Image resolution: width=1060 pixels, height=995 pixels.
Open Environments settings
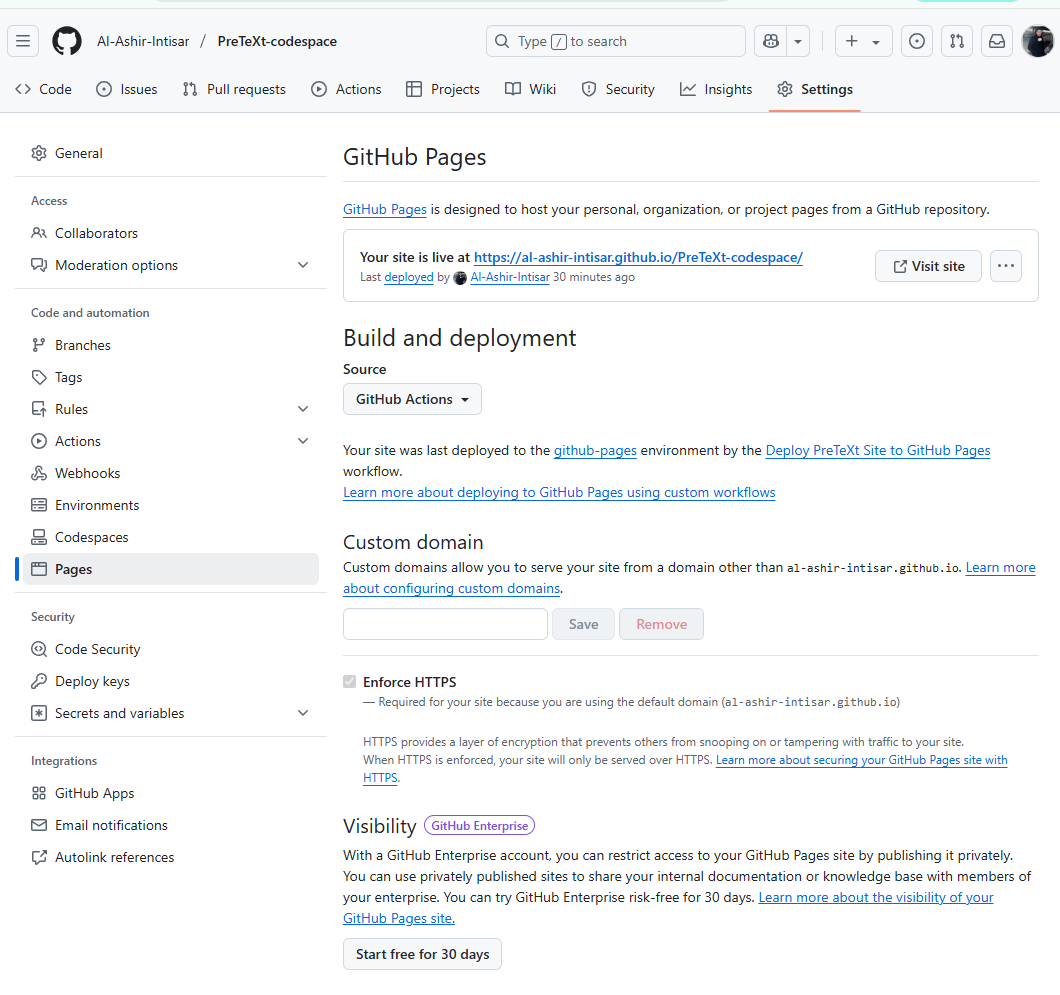click(170, 505)
